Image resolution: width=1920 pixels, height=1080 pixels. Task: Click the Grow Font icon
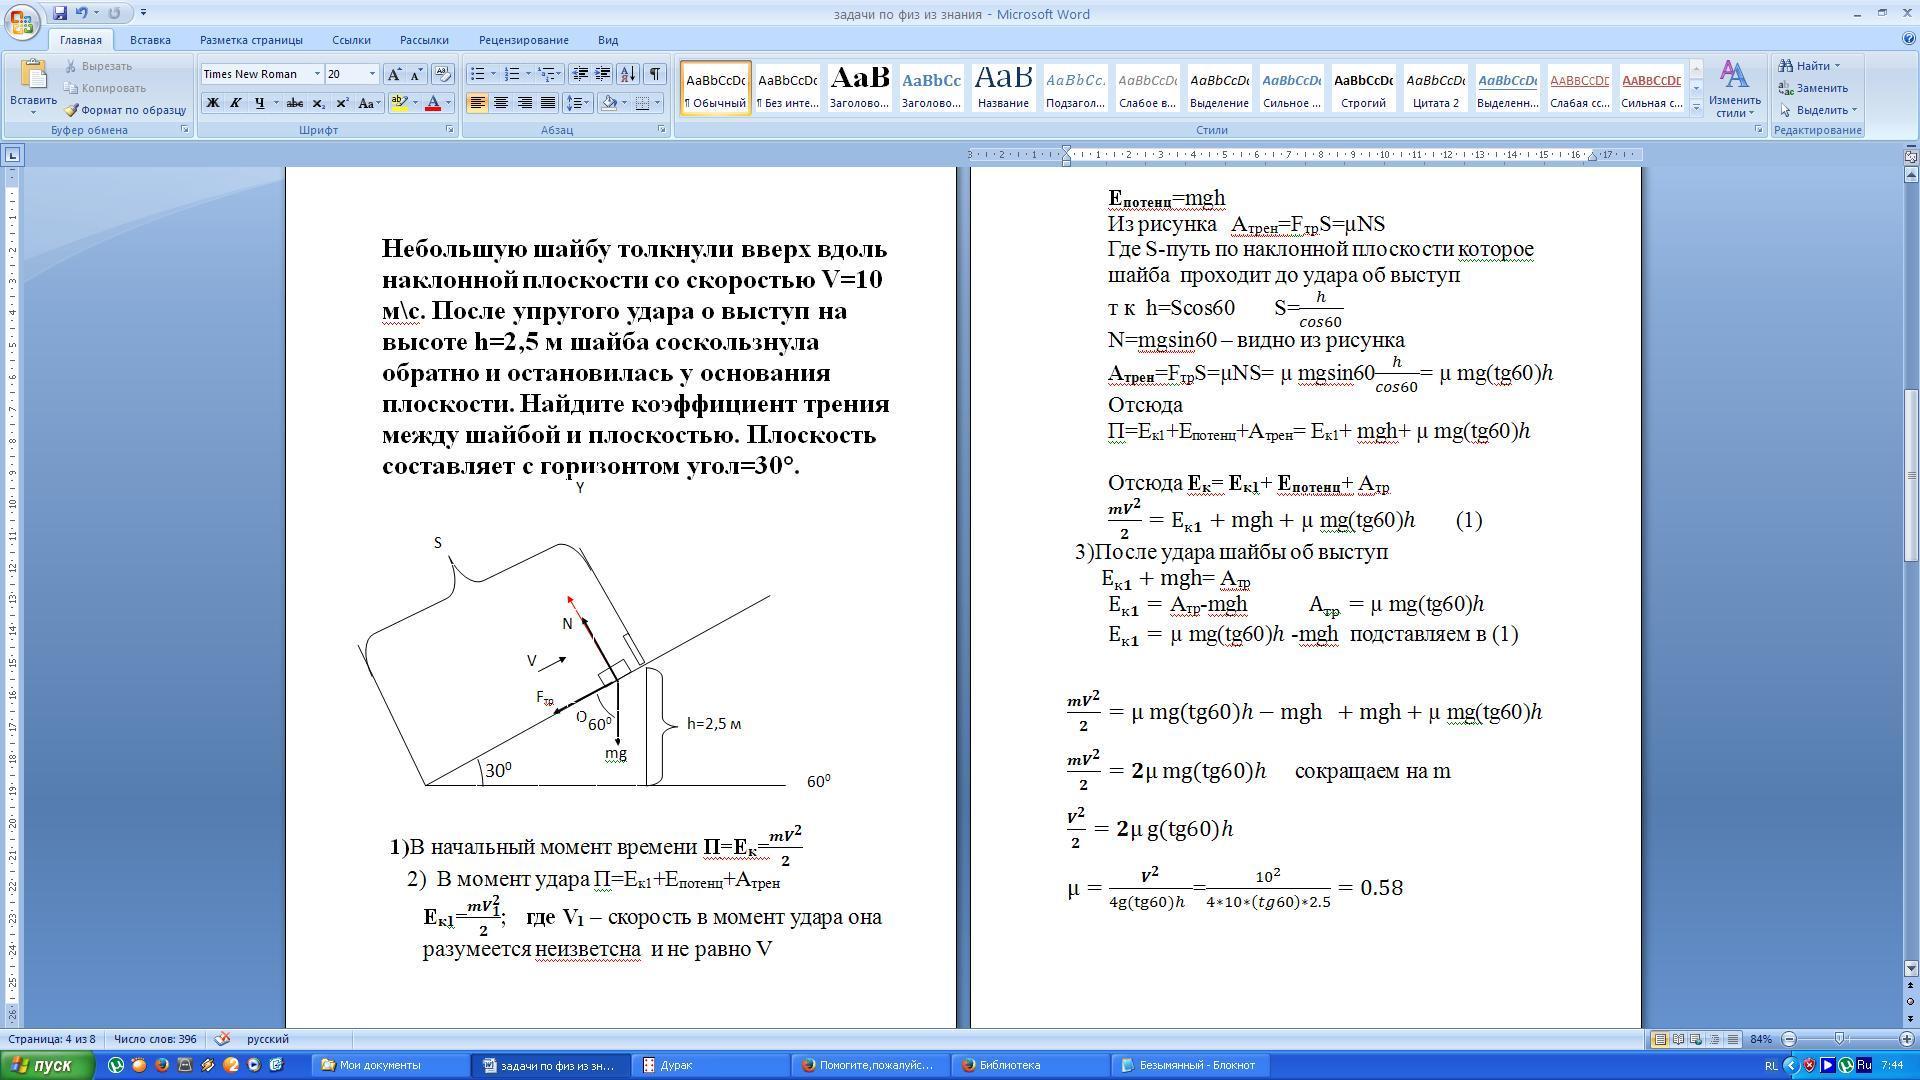(394, 74)
